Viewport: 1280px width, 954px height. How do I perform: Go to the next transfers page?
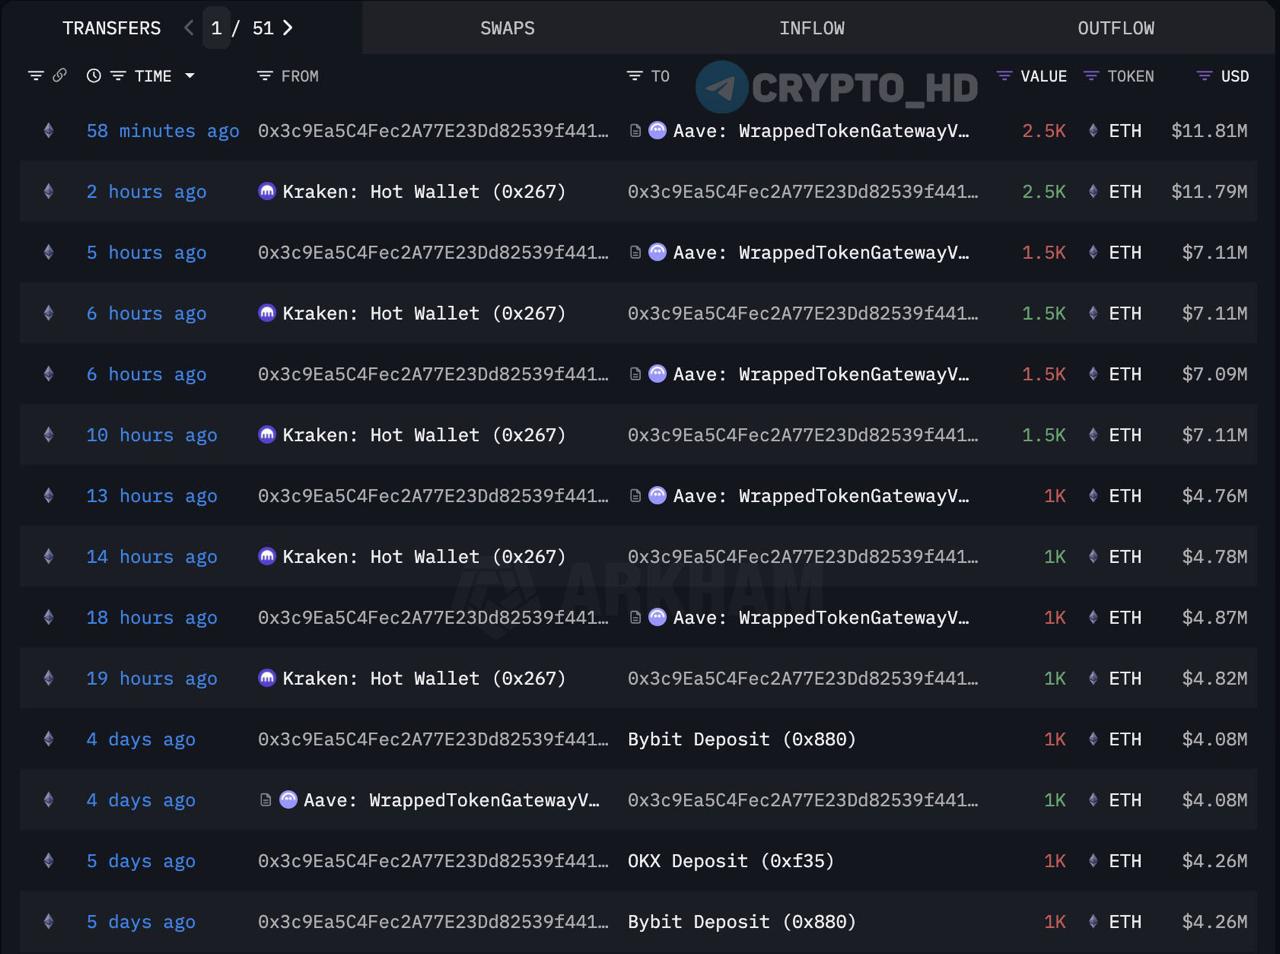point(288,28)
